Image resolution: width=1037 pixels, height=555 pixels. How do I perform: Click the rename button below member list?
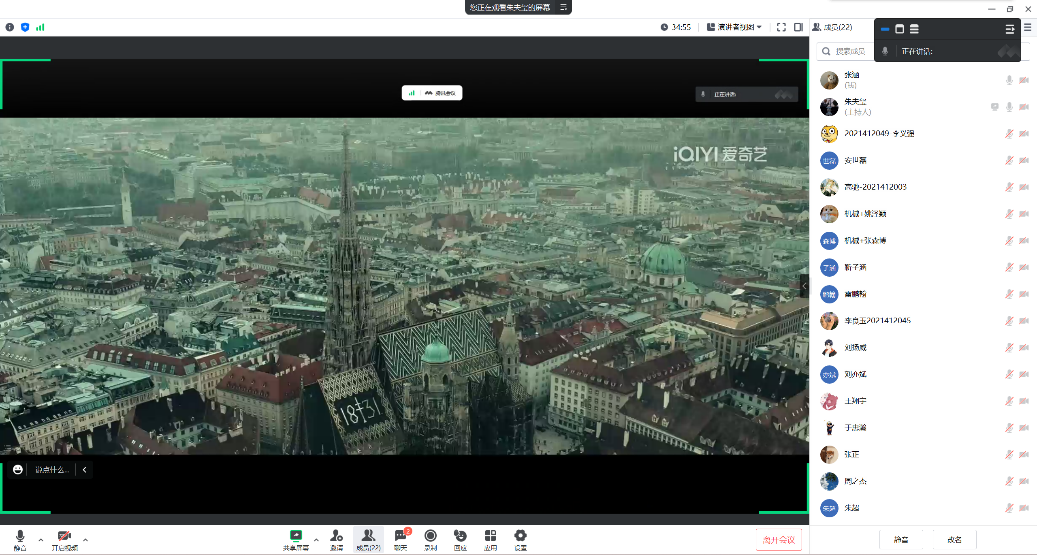(x=954, y=540)
